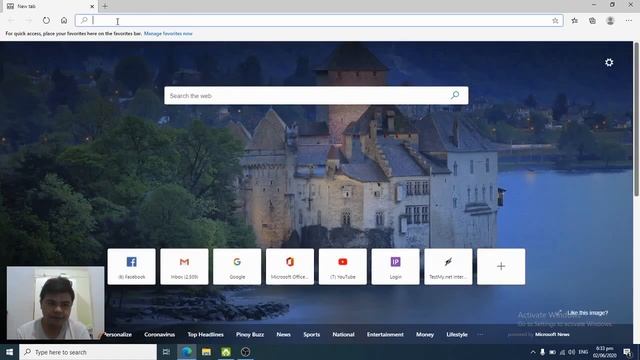Viewport: 640px width, 360px height.
Task: Open the YouTube quick link tile
Action: click(343, 267)
